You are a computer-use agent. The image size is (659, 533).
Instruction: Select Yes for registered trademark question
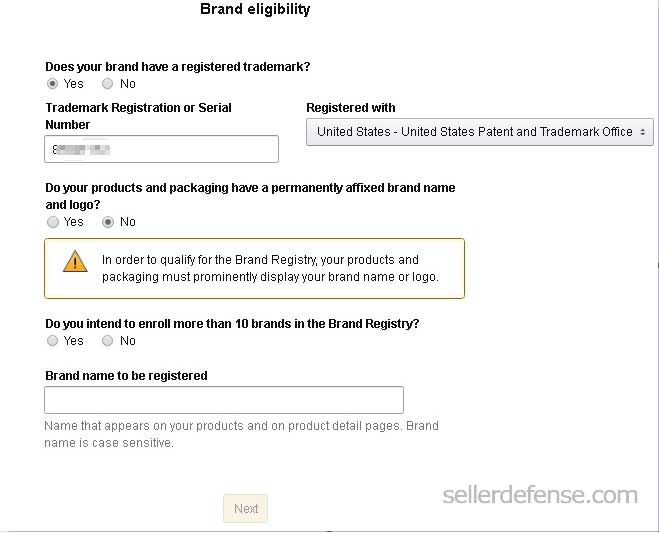point(53,84)
